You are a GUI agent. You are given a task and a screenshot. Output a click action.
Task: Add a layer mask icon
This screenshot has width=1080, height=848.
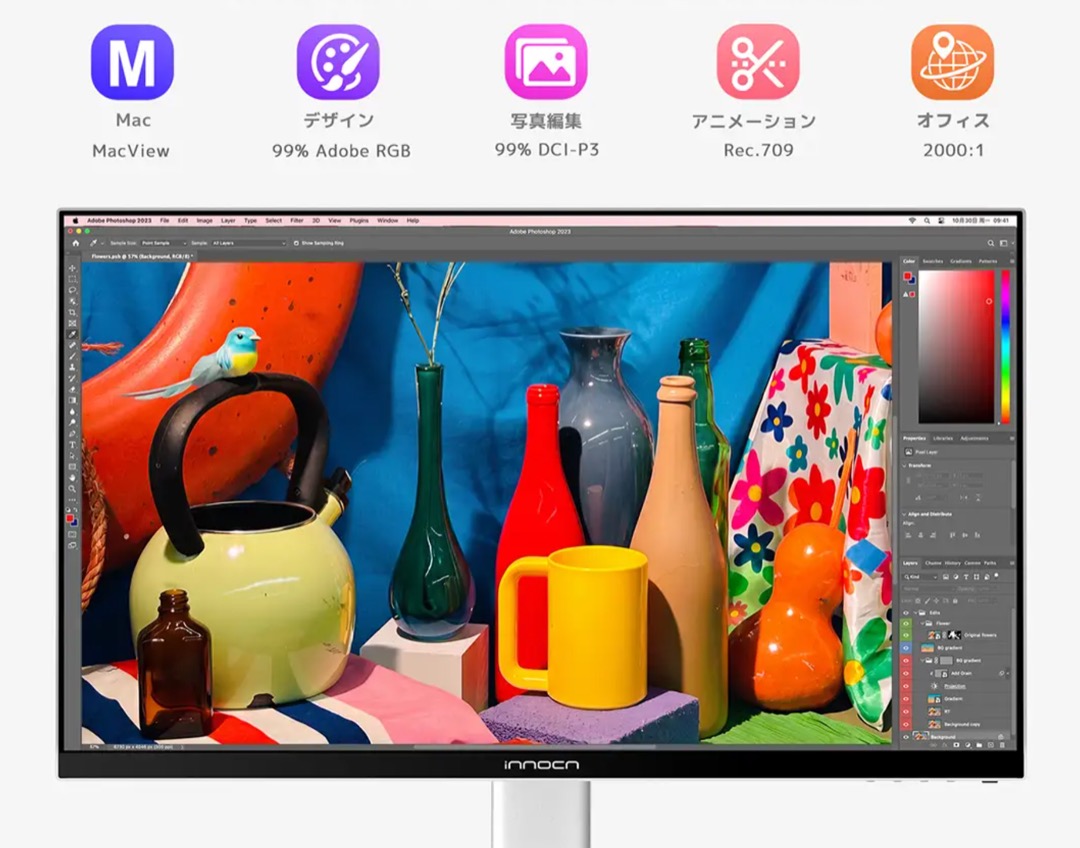[x=956, y=745]
